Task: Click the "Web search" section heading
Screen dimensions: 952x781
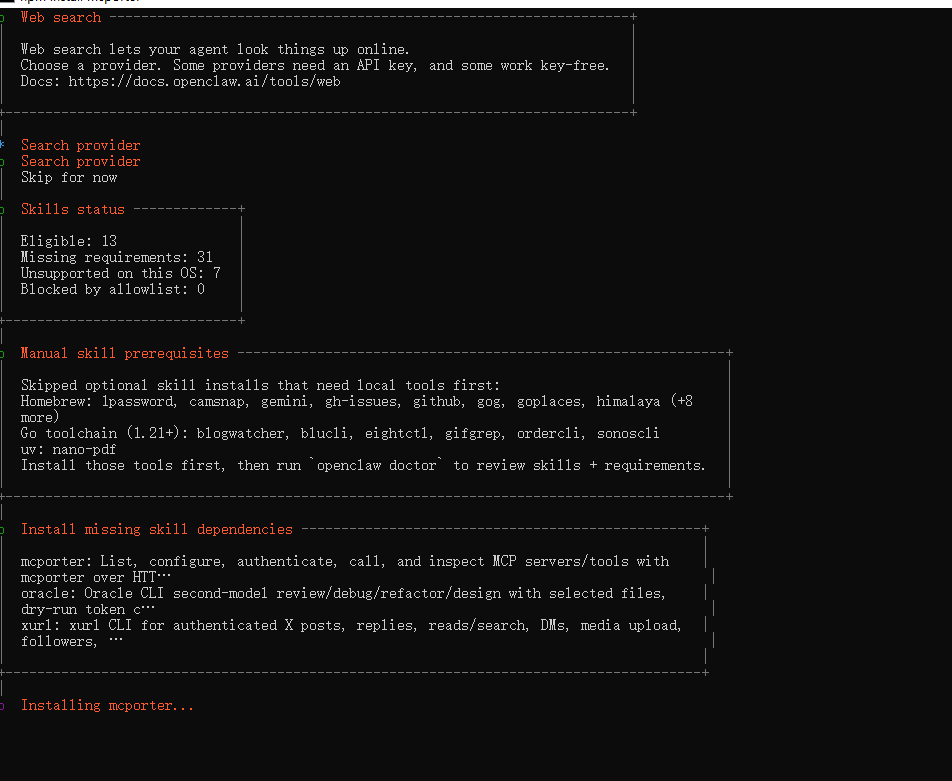Action: (x=61, y=18)
